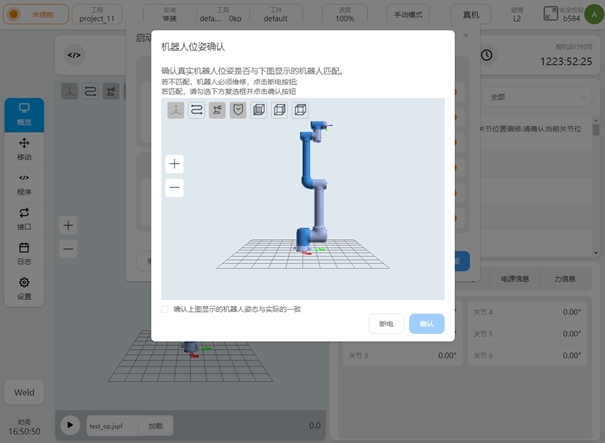Select the second cube view icon in dialog
Image resolution: width=605 pixels, height=443 pixels.
point(279,110)
